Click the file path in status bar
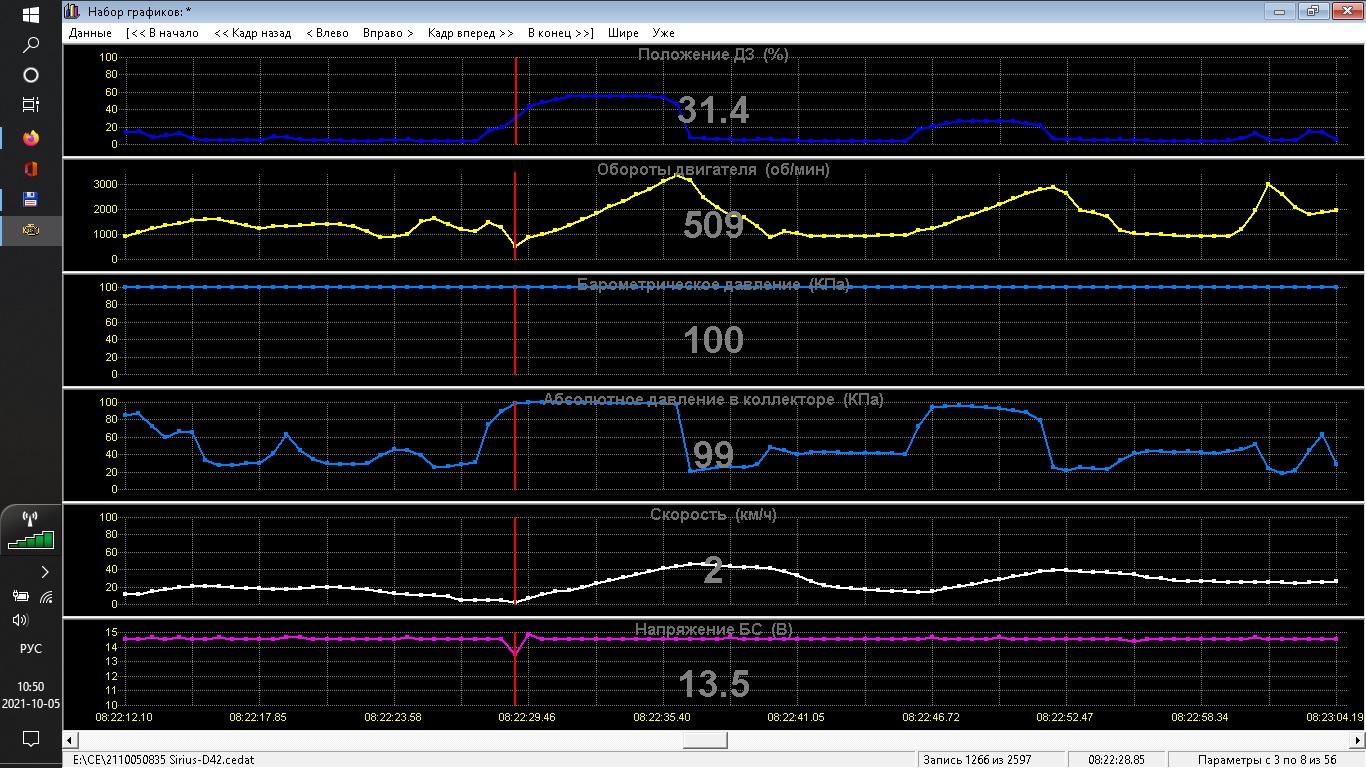1366x768 pixels. tap(164, 760)
